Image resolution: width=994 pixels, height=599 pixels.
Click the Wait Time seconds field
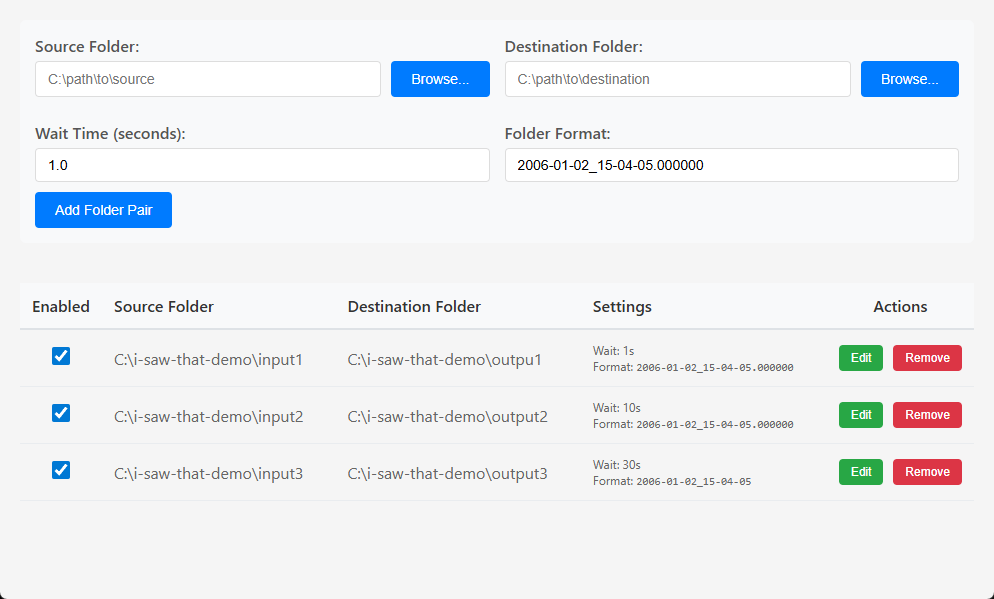(x=262, y=165)
